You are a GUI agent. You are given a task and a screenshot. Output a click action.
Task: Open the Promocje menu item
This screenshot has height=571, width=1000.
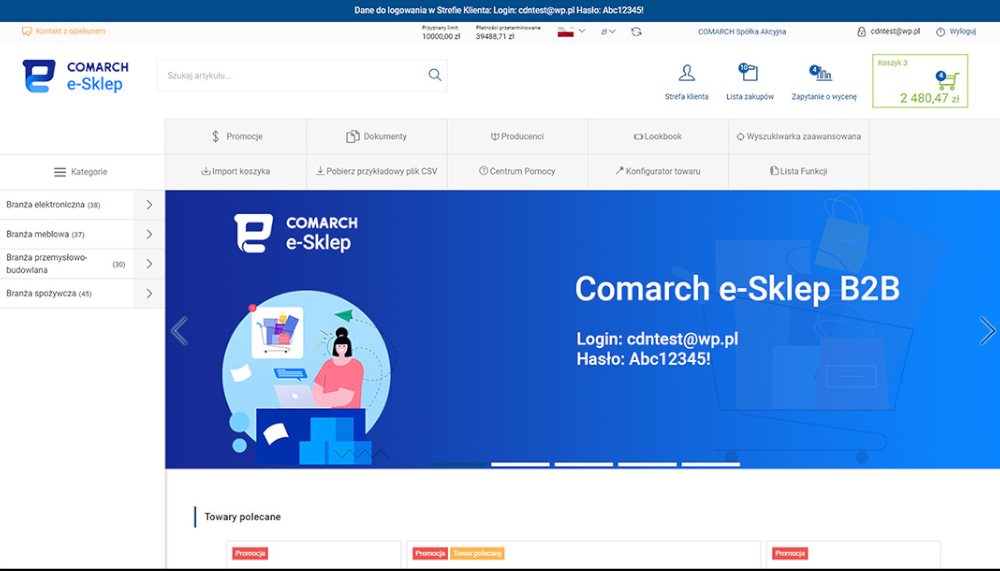236,136
